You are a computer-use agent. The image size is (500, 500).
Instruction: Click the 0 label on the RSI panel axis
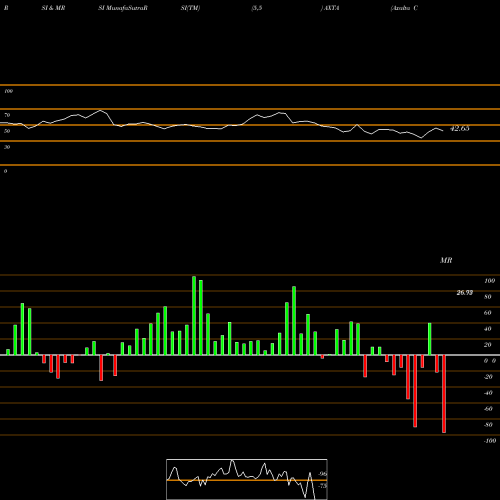tap(5, 171)
